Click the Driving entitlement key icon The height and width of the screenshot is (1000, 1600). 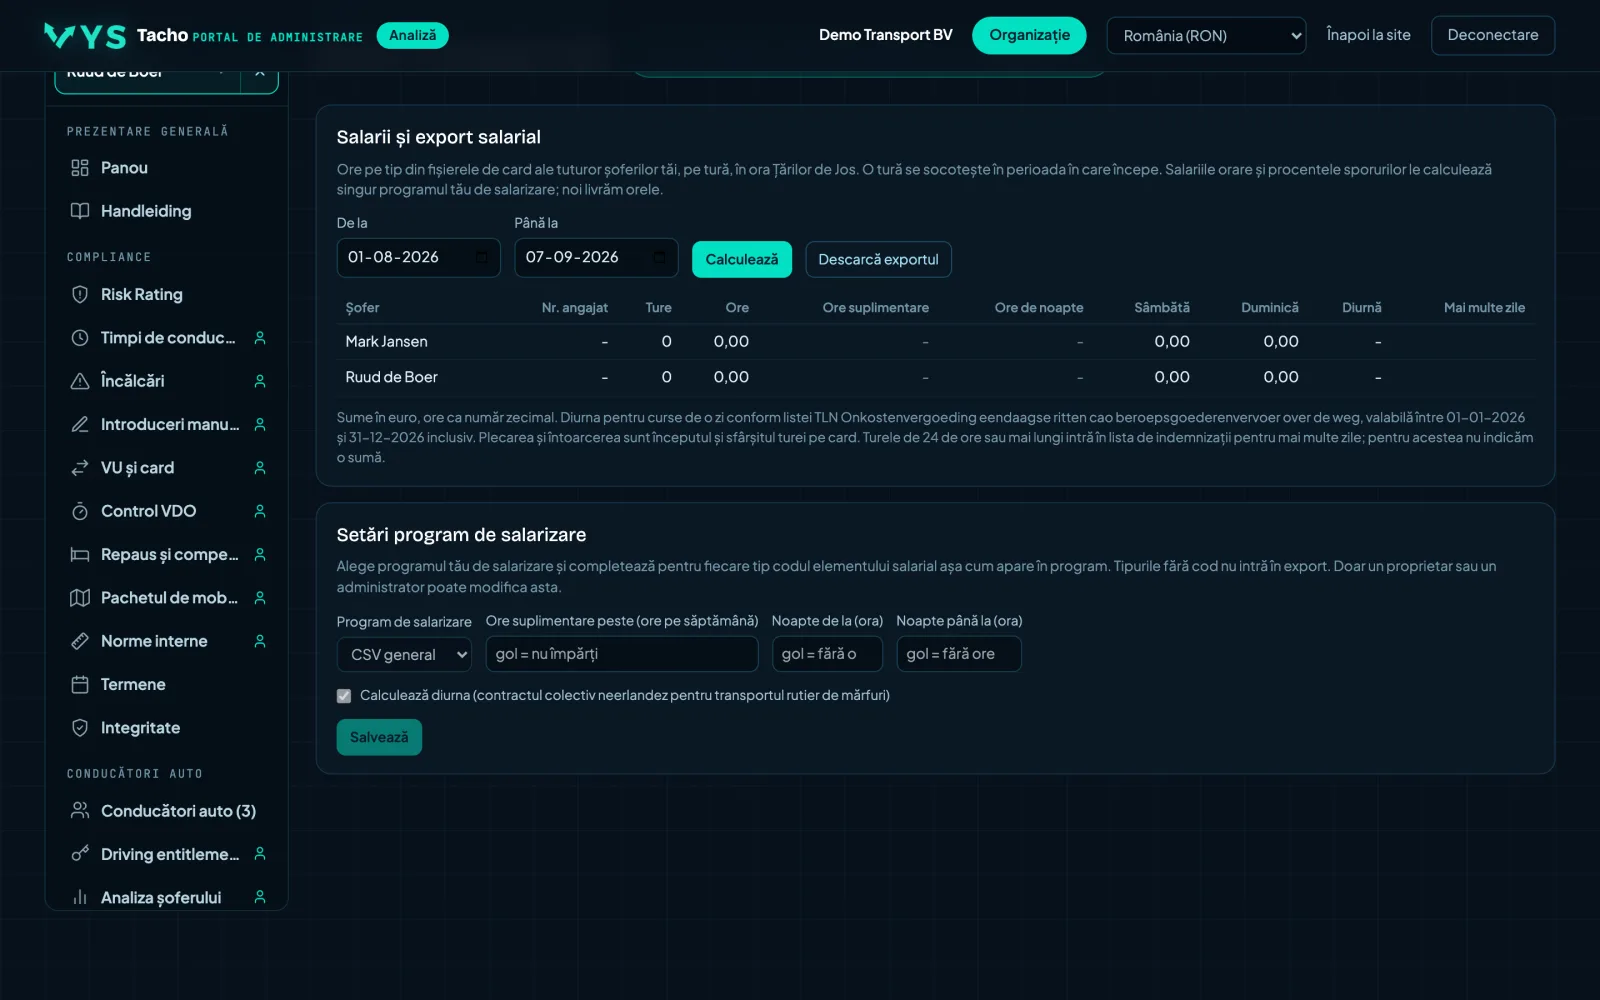tap(80, 854)
